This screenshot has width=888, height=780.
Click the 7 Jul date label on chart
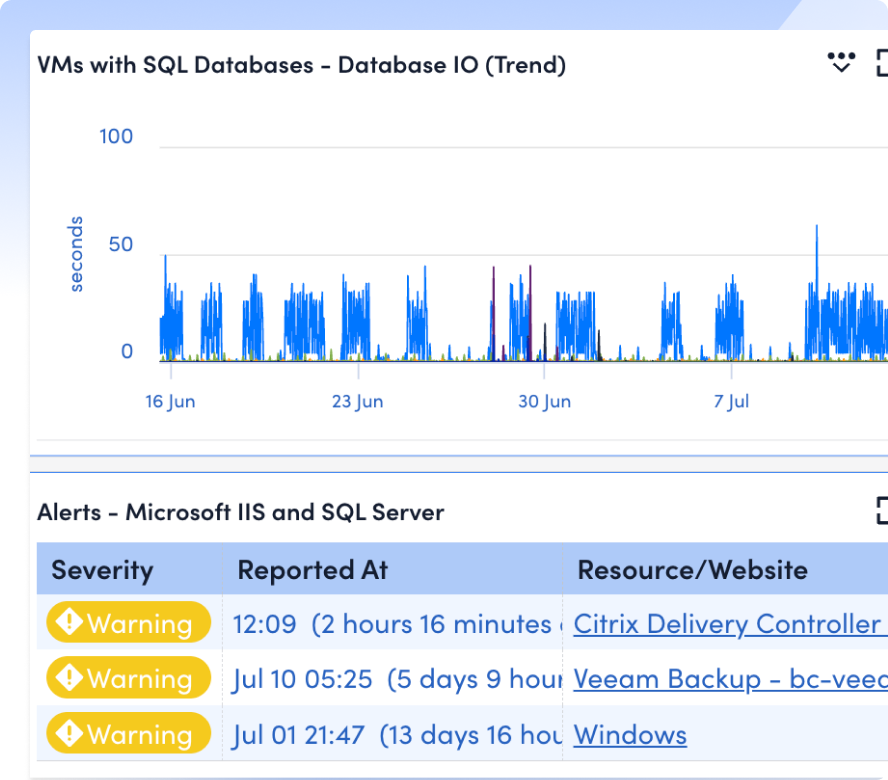(x=731, y=402)
